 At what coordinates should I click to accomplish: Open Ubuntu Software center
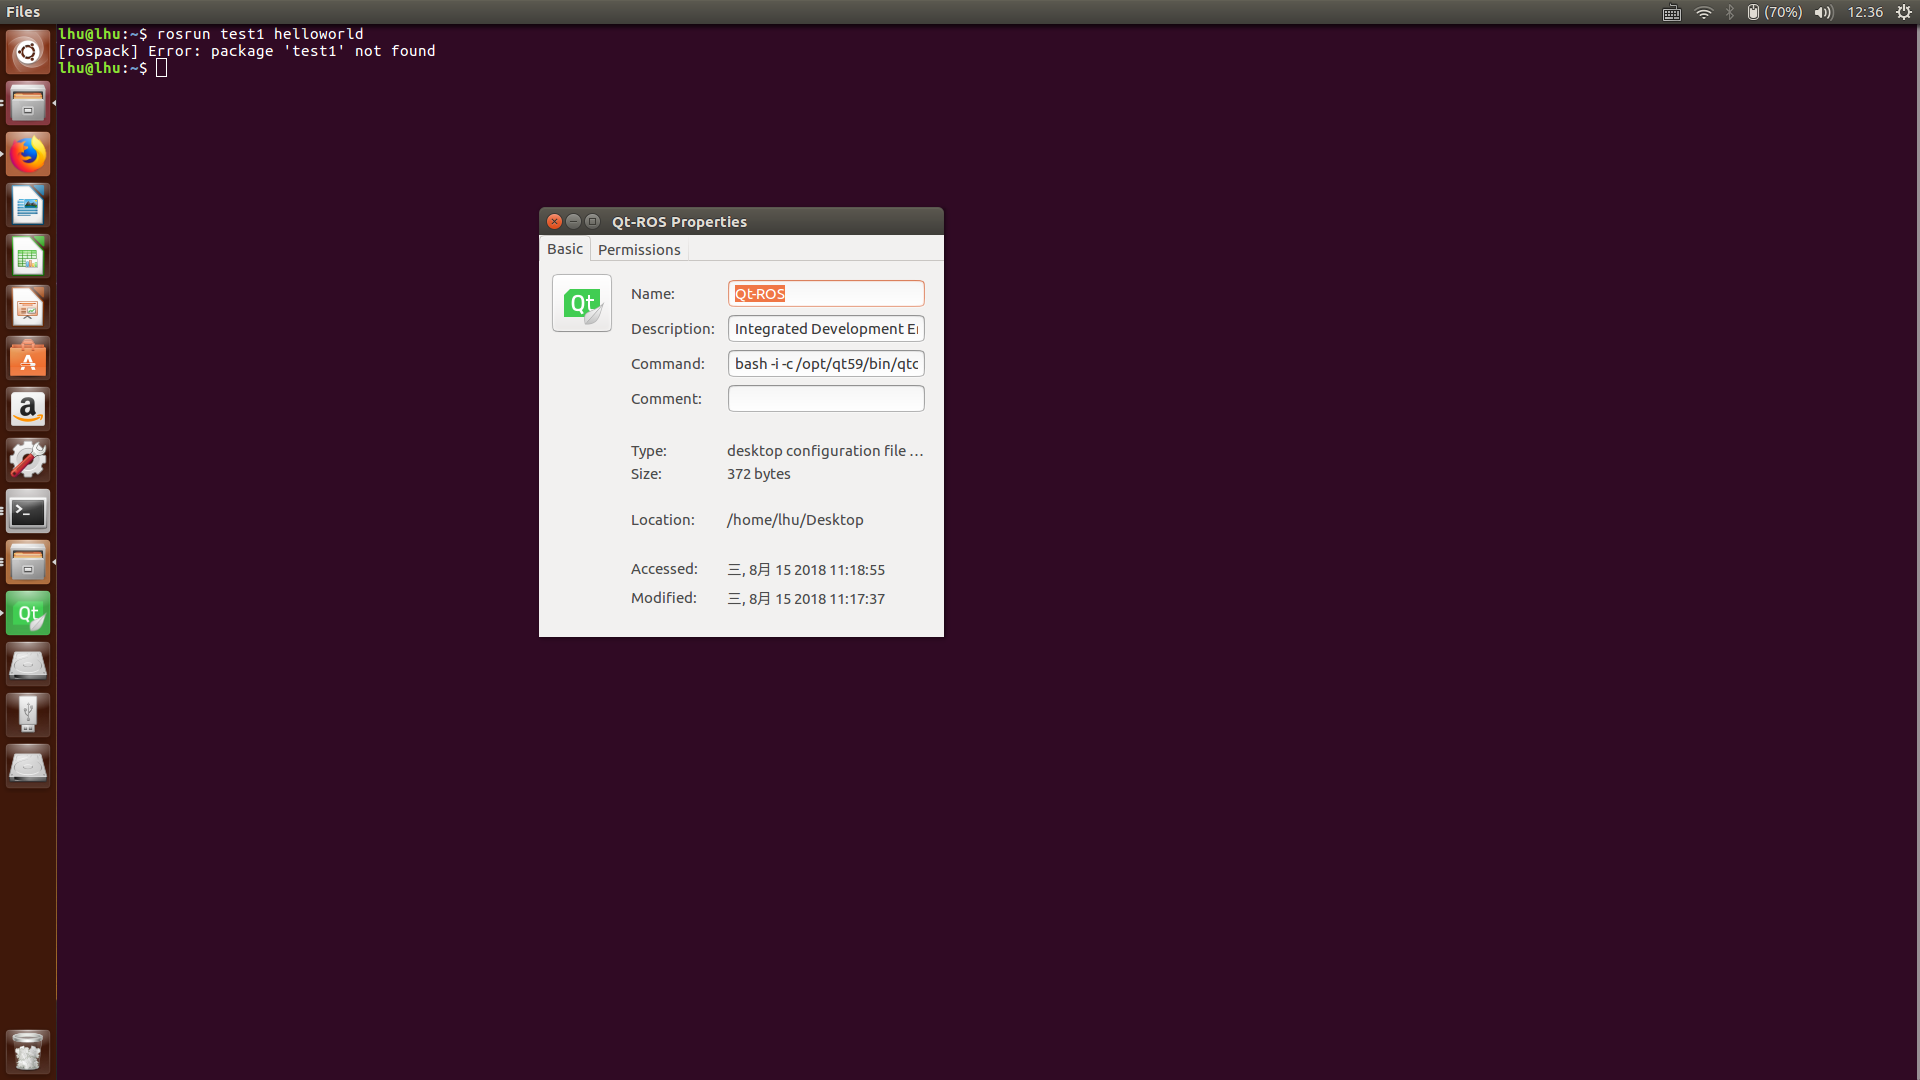click(28, 358)
